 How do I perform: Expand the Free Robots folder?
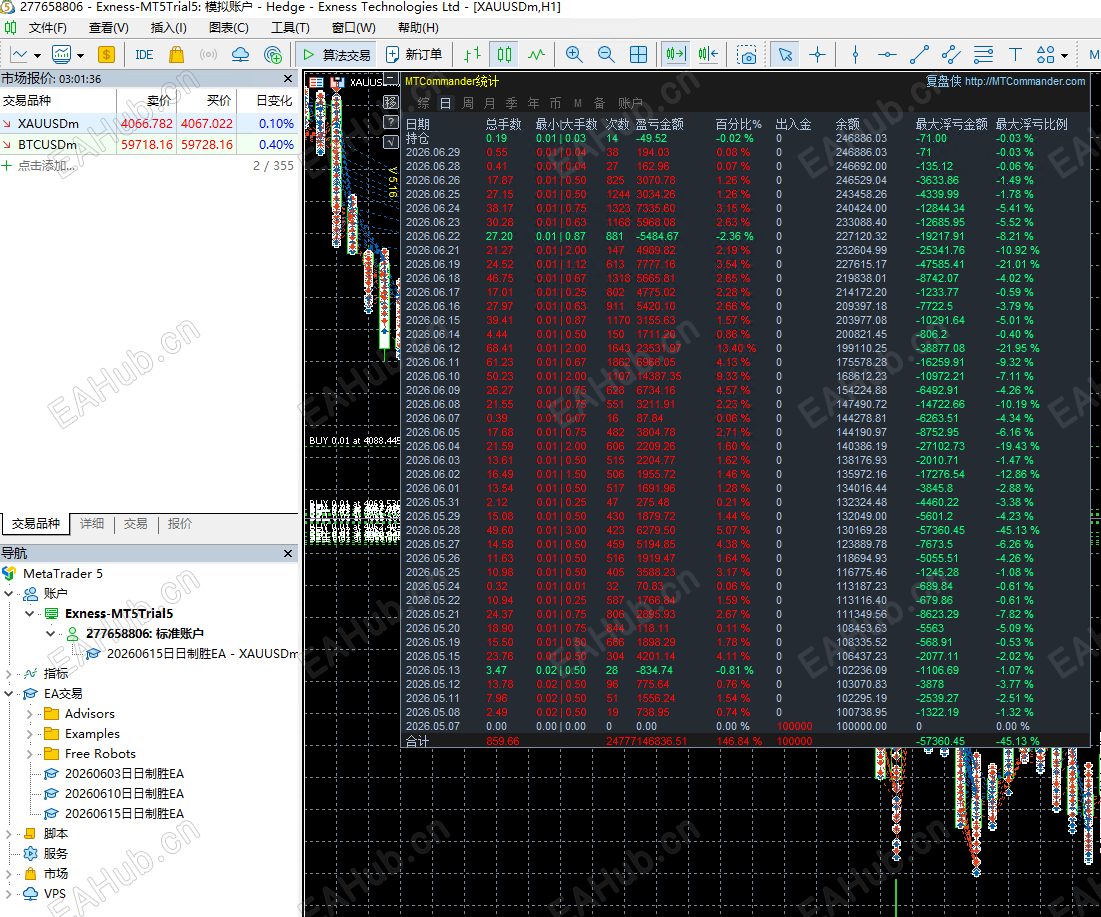tap(29, 754)
